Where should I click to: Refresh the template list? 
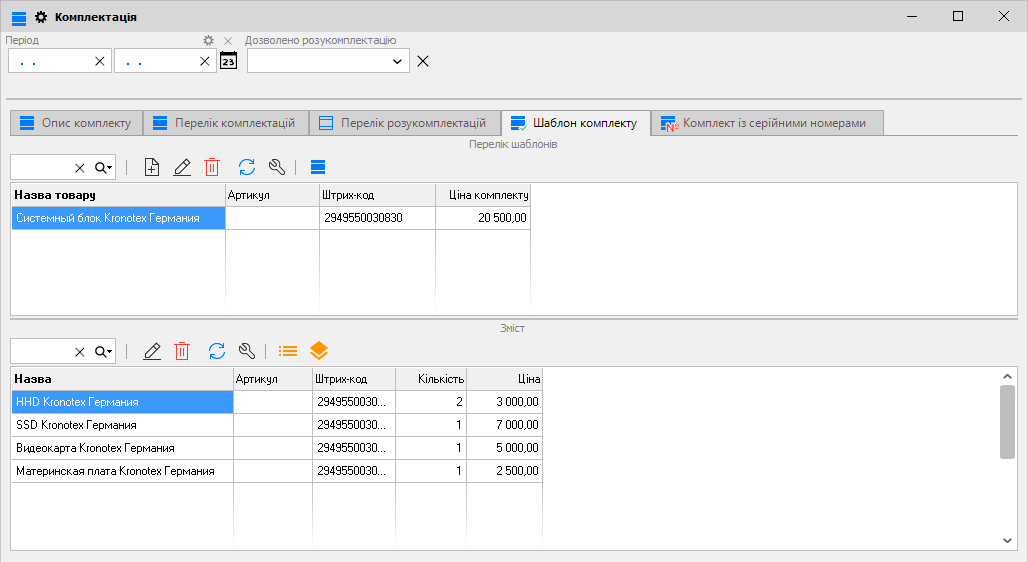pos(247,167)
